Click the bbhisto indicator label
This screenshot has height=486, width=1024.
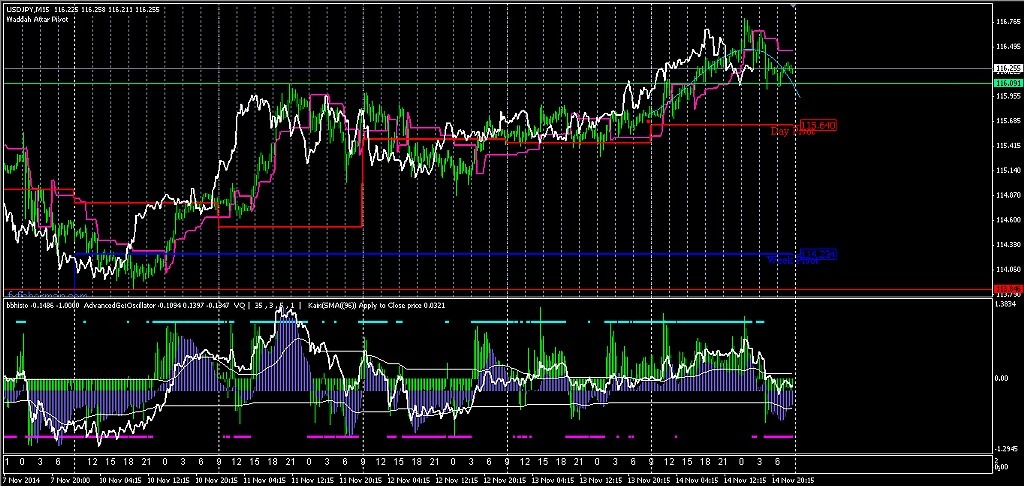coord(16,305)
